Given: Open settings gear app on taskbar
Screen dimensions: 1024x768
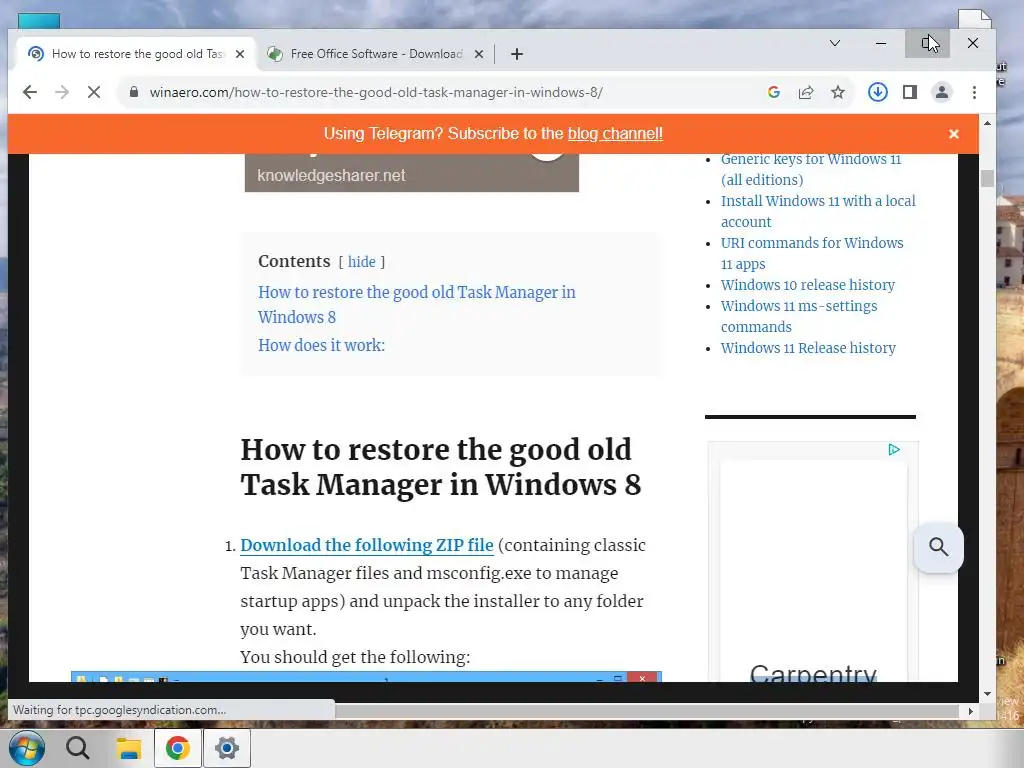Looking at the screenshot, I should [227, 748].
